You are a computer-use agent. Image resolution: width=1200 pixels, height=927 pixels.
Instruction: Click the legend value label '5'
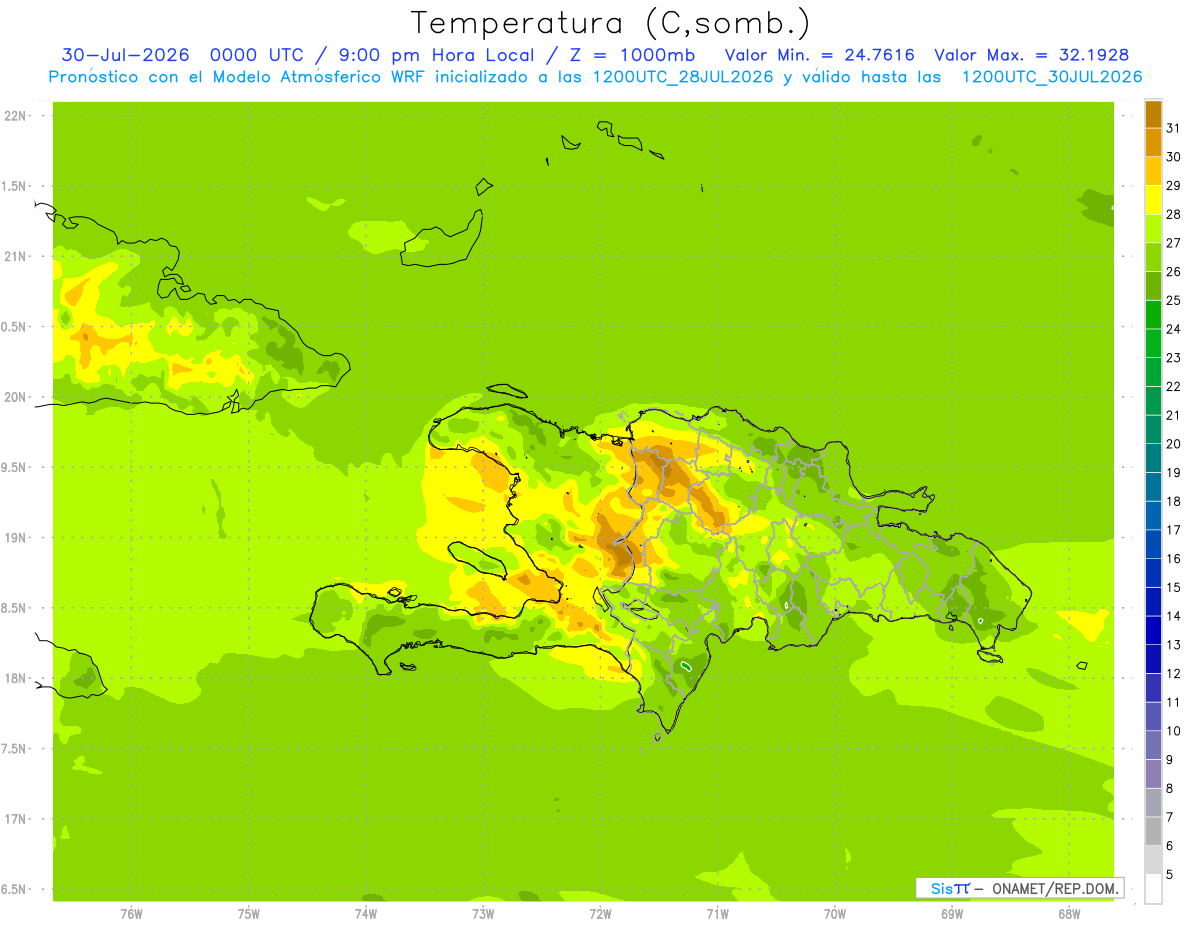[x=1169, y=874]
